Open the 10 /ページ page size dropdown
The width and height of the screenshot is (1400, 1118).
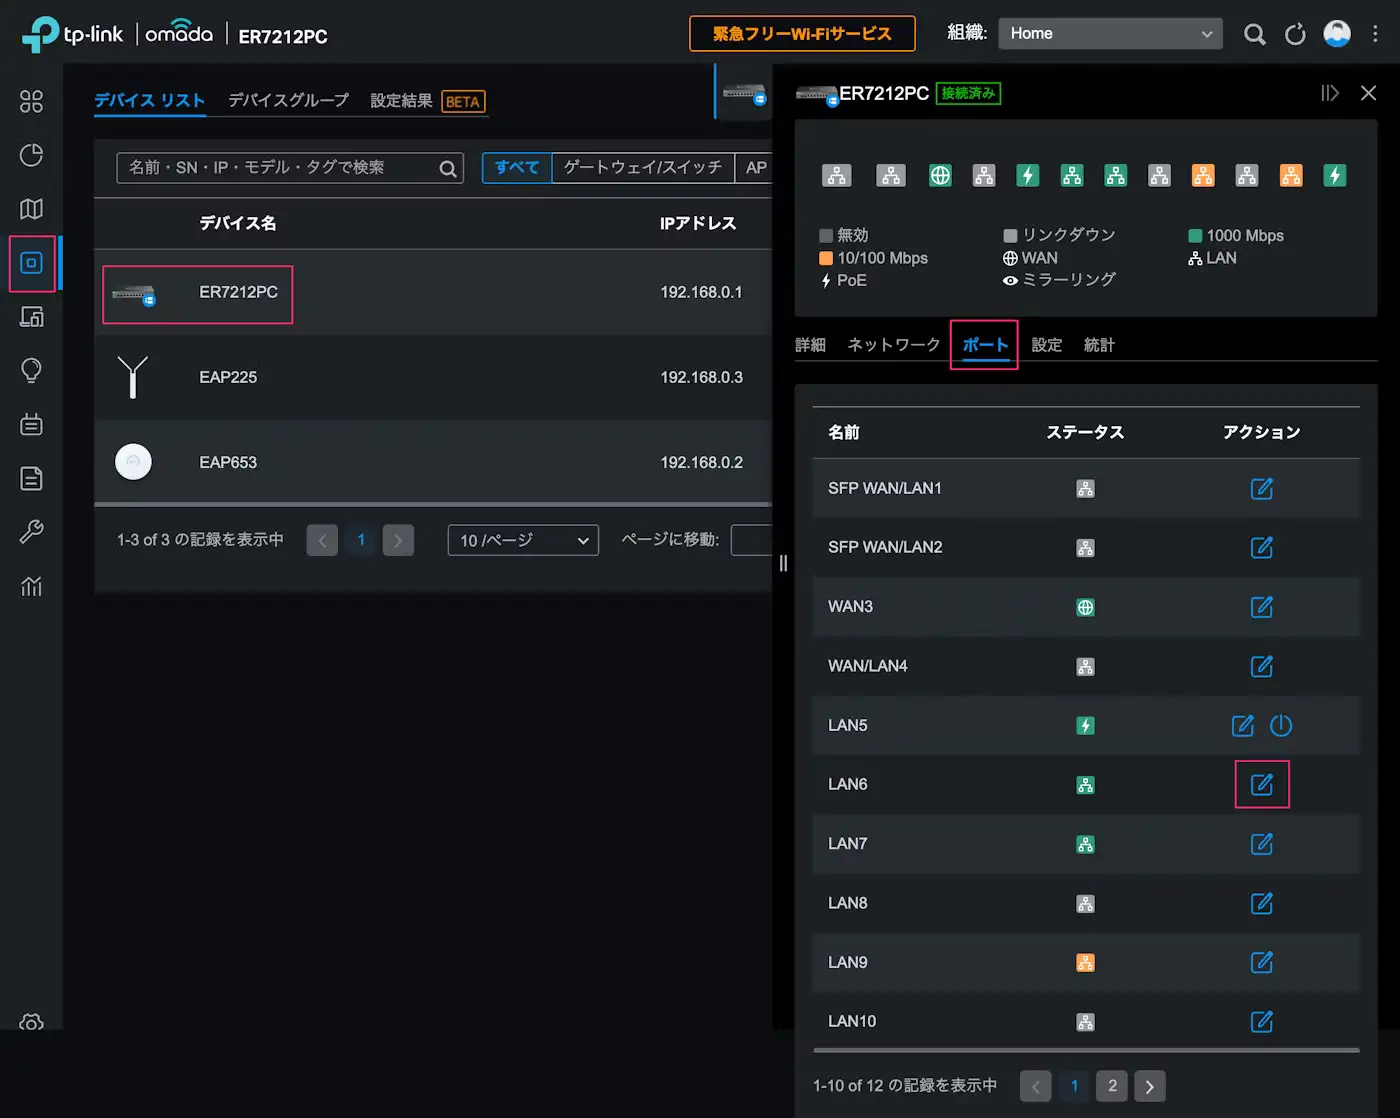(x=523, y=540)
